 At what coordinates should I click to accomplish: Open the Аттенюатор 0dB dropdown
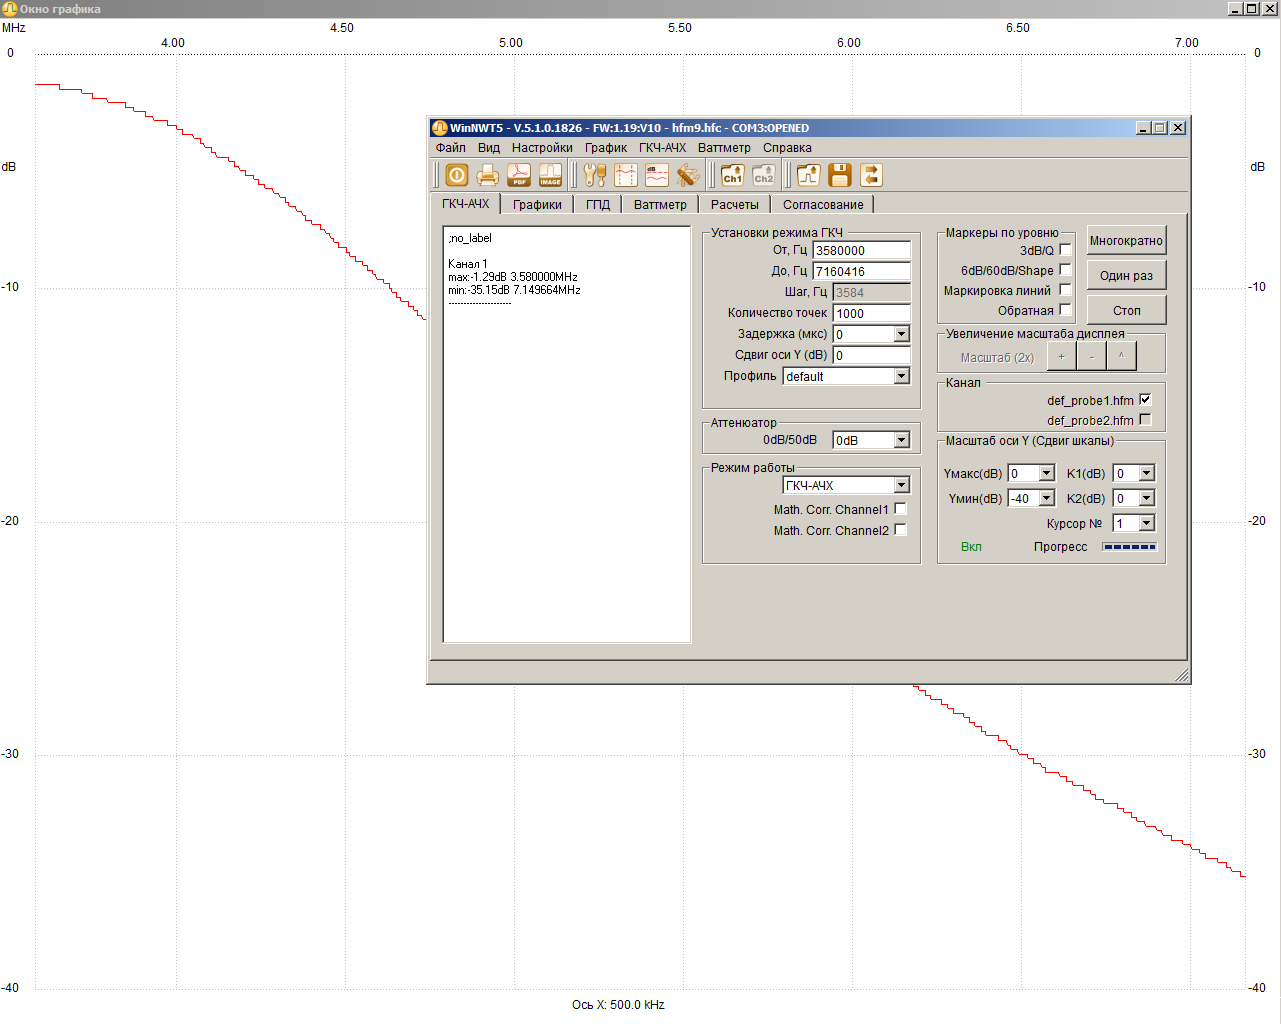tap(901, 440)
